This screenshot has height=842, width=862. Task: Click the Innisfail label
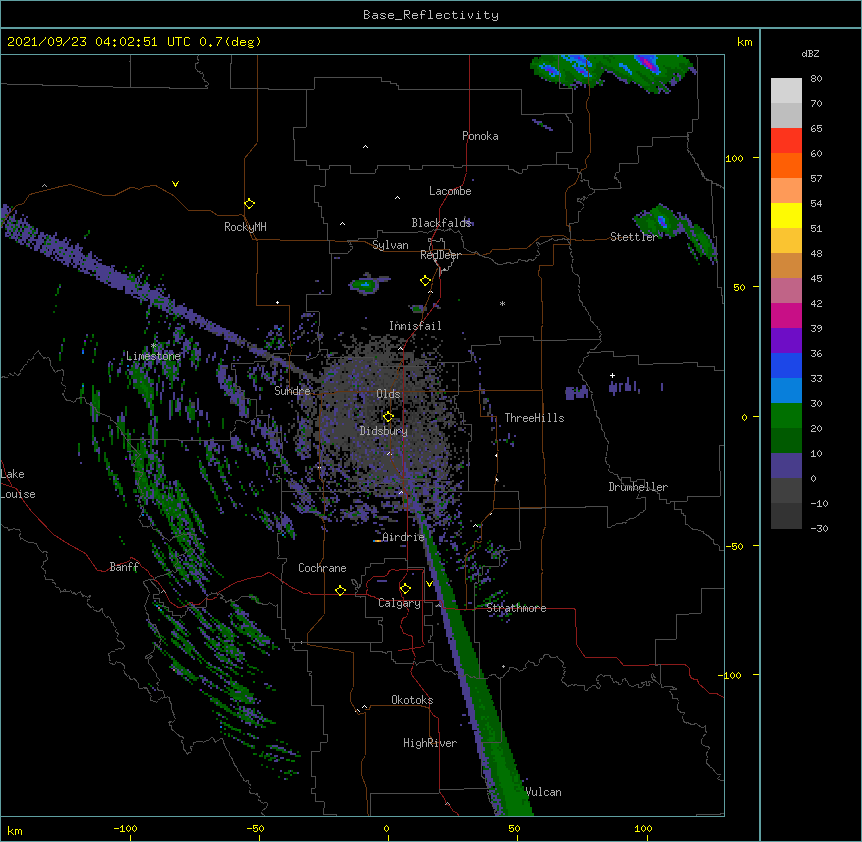(x=415, y=326)
